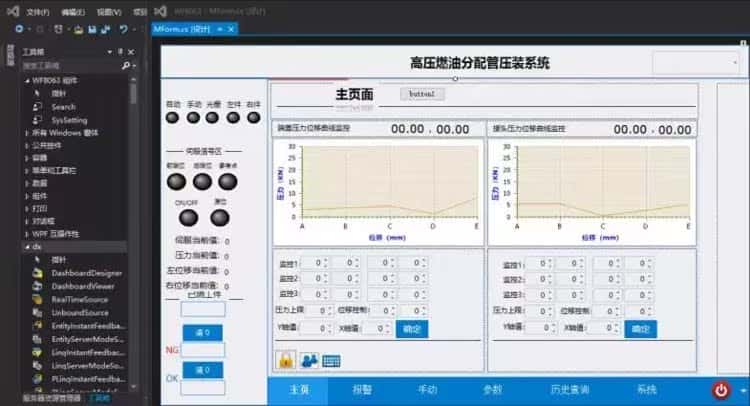Expand the 公共控件 toolbox group
Screen dimensions: 750x406
(x=27, y=145)
